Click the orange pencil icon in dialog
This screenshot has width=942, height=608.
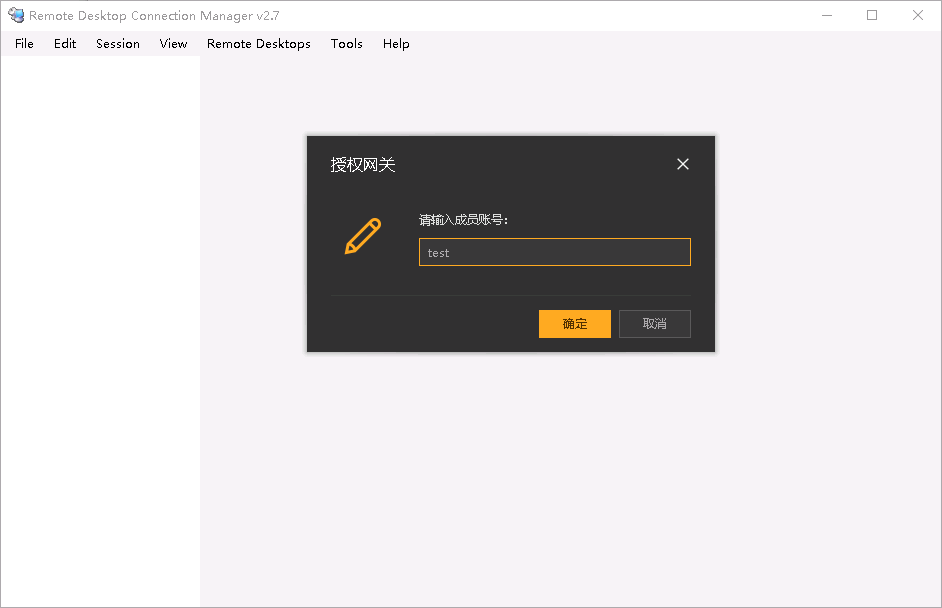coord(363,236)
